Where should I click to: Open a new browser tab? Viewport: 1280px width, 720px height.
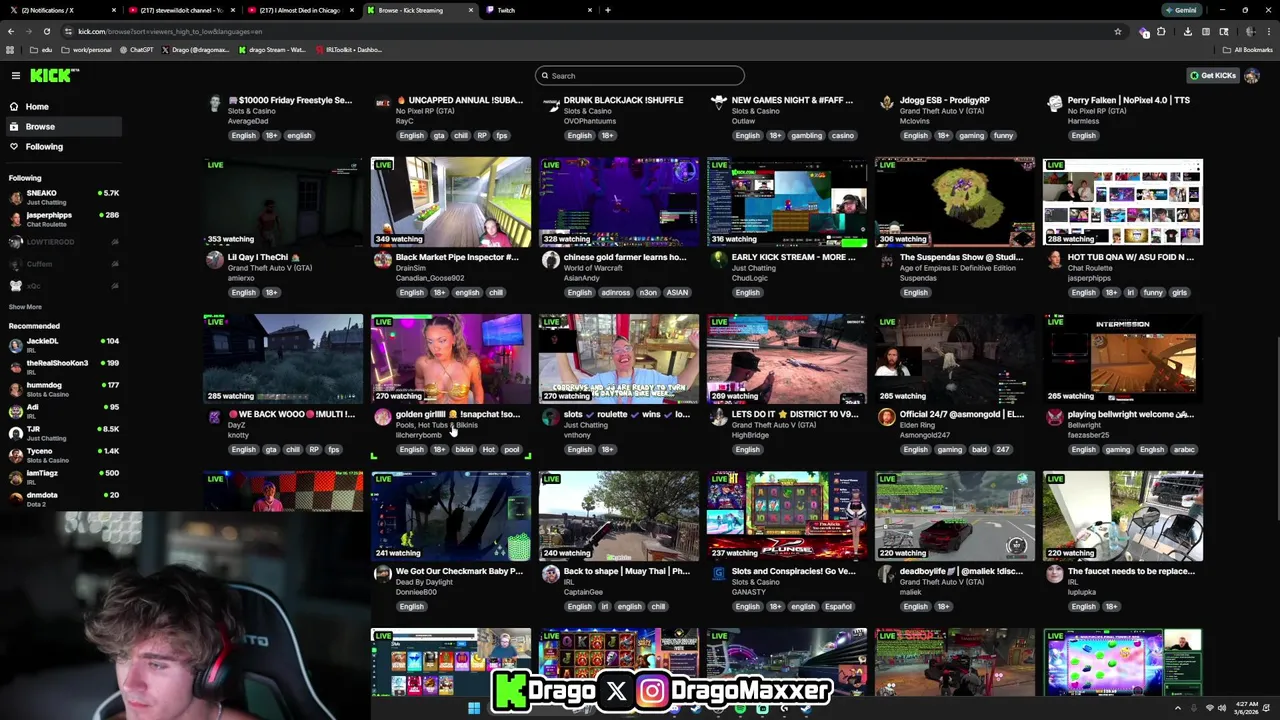(x=608, y=10)
